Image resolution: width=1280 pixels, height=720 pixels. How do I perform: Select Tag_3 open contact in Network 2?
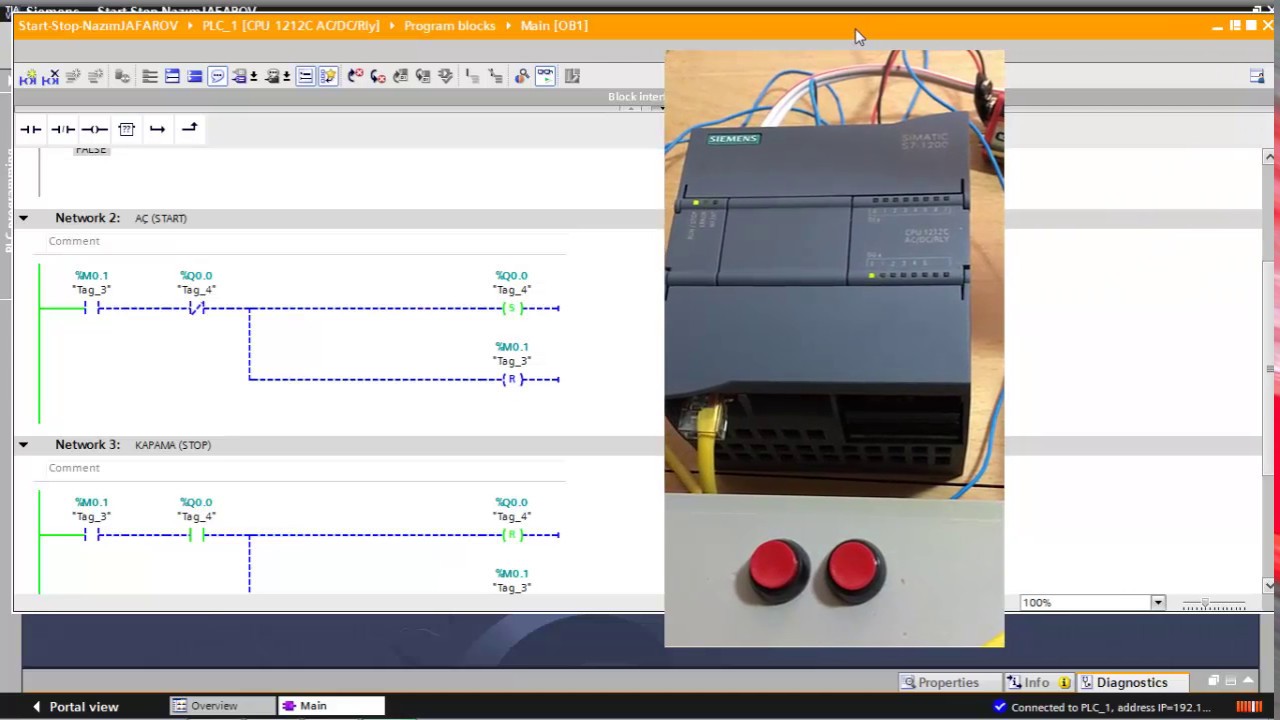pyautogui.click(x=91, y=308)
